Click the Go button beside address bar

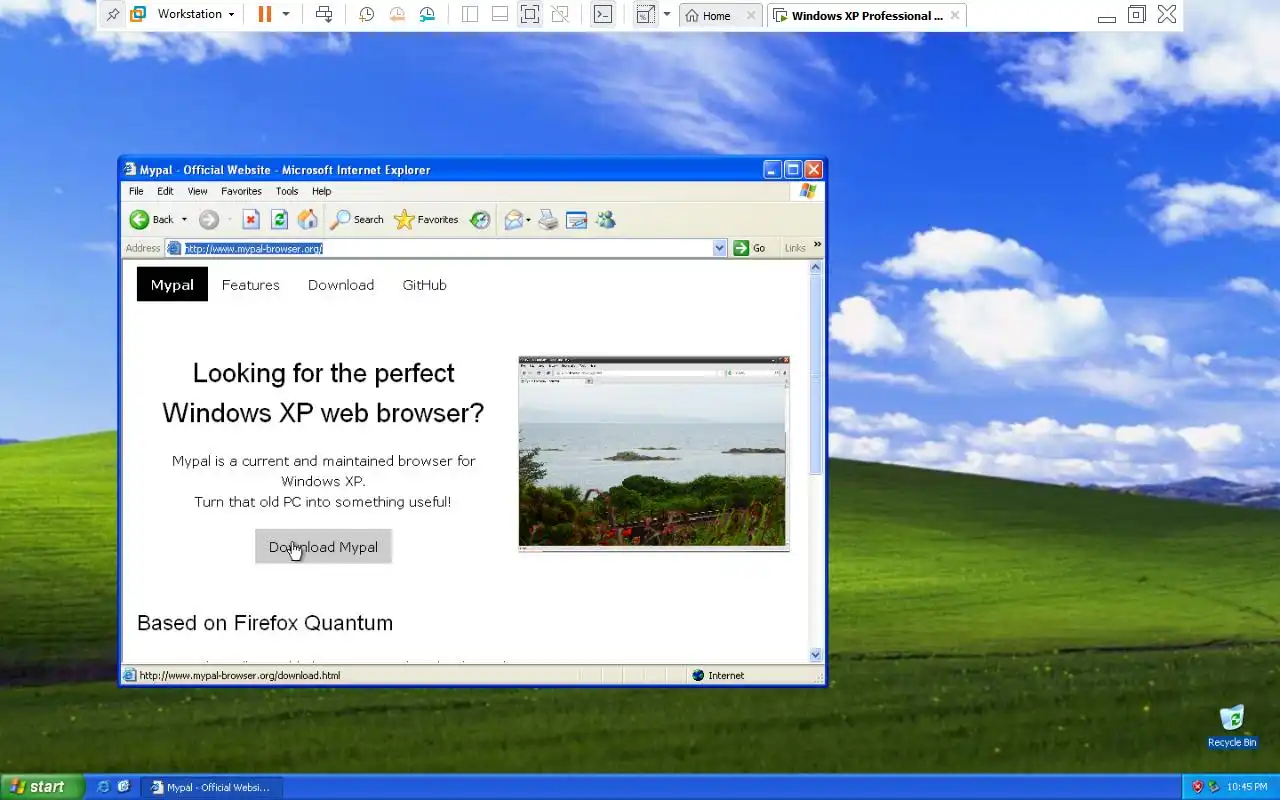749,248
